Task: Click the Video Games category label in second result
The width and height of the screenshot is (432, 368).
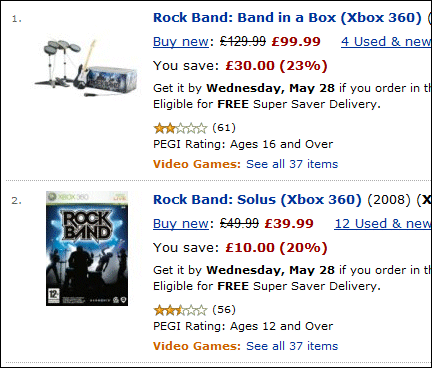Action: click(197, 346)
